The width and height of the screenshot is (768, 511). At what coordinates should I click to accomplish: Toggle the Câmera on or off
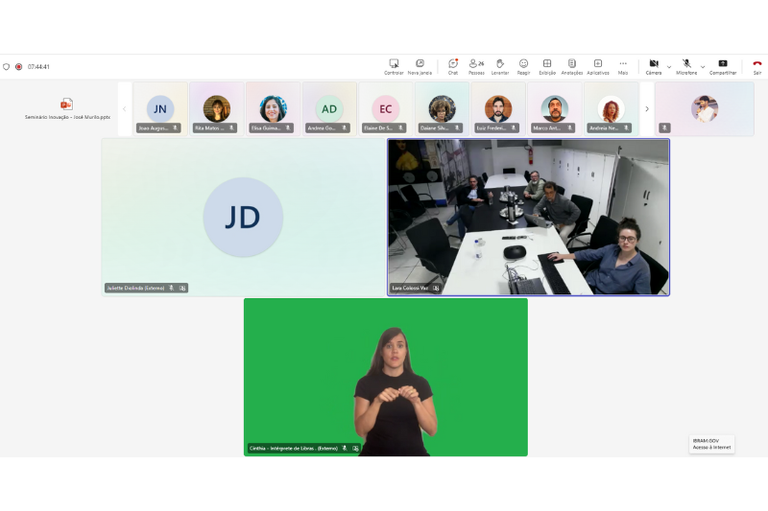(653, 66)
